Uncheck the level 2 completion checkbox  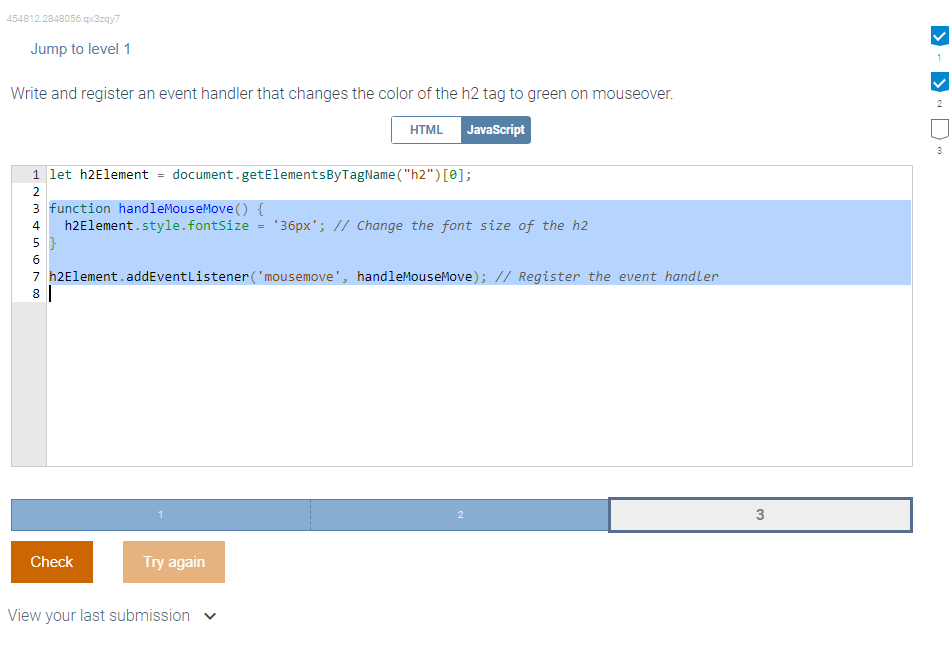pos(938,82)
